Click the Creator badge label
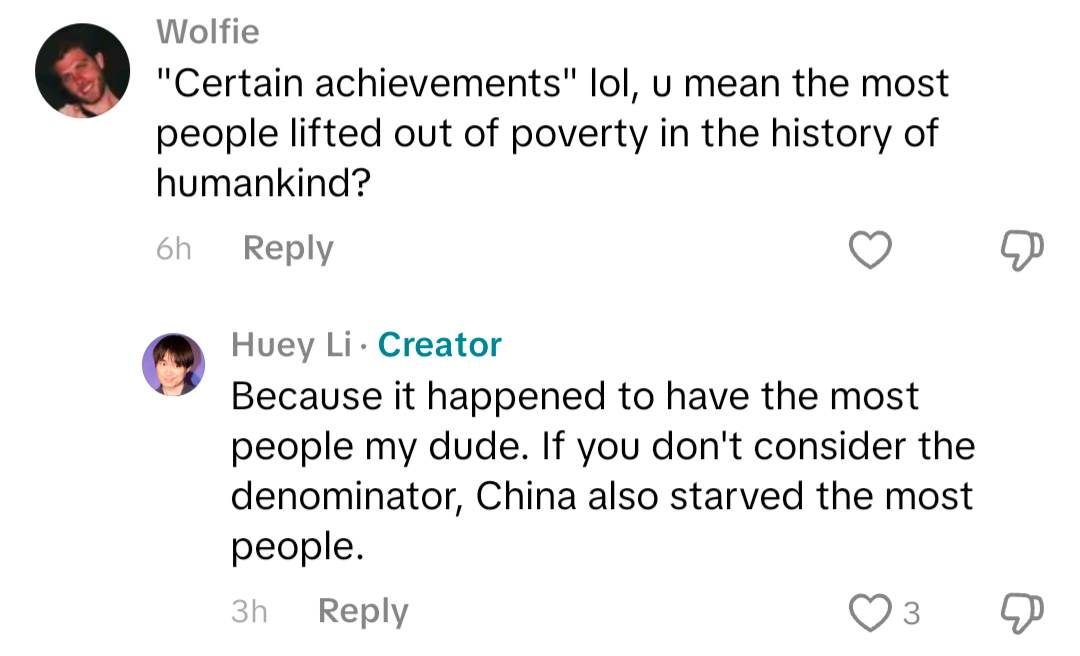 [439, 345]
